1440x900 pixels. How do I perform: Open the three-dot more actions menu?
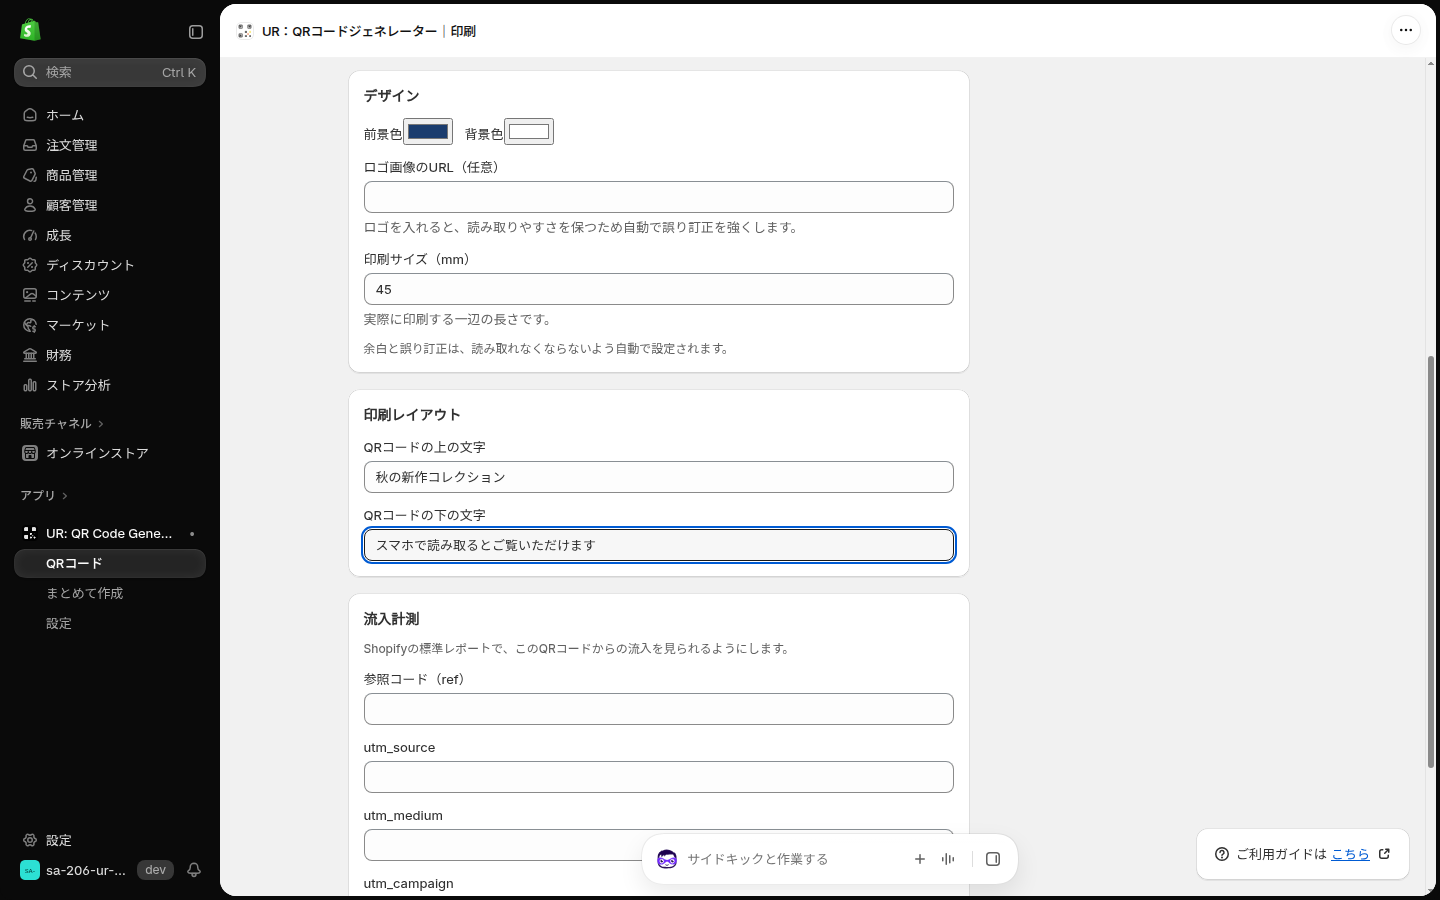pos(1406,30)
